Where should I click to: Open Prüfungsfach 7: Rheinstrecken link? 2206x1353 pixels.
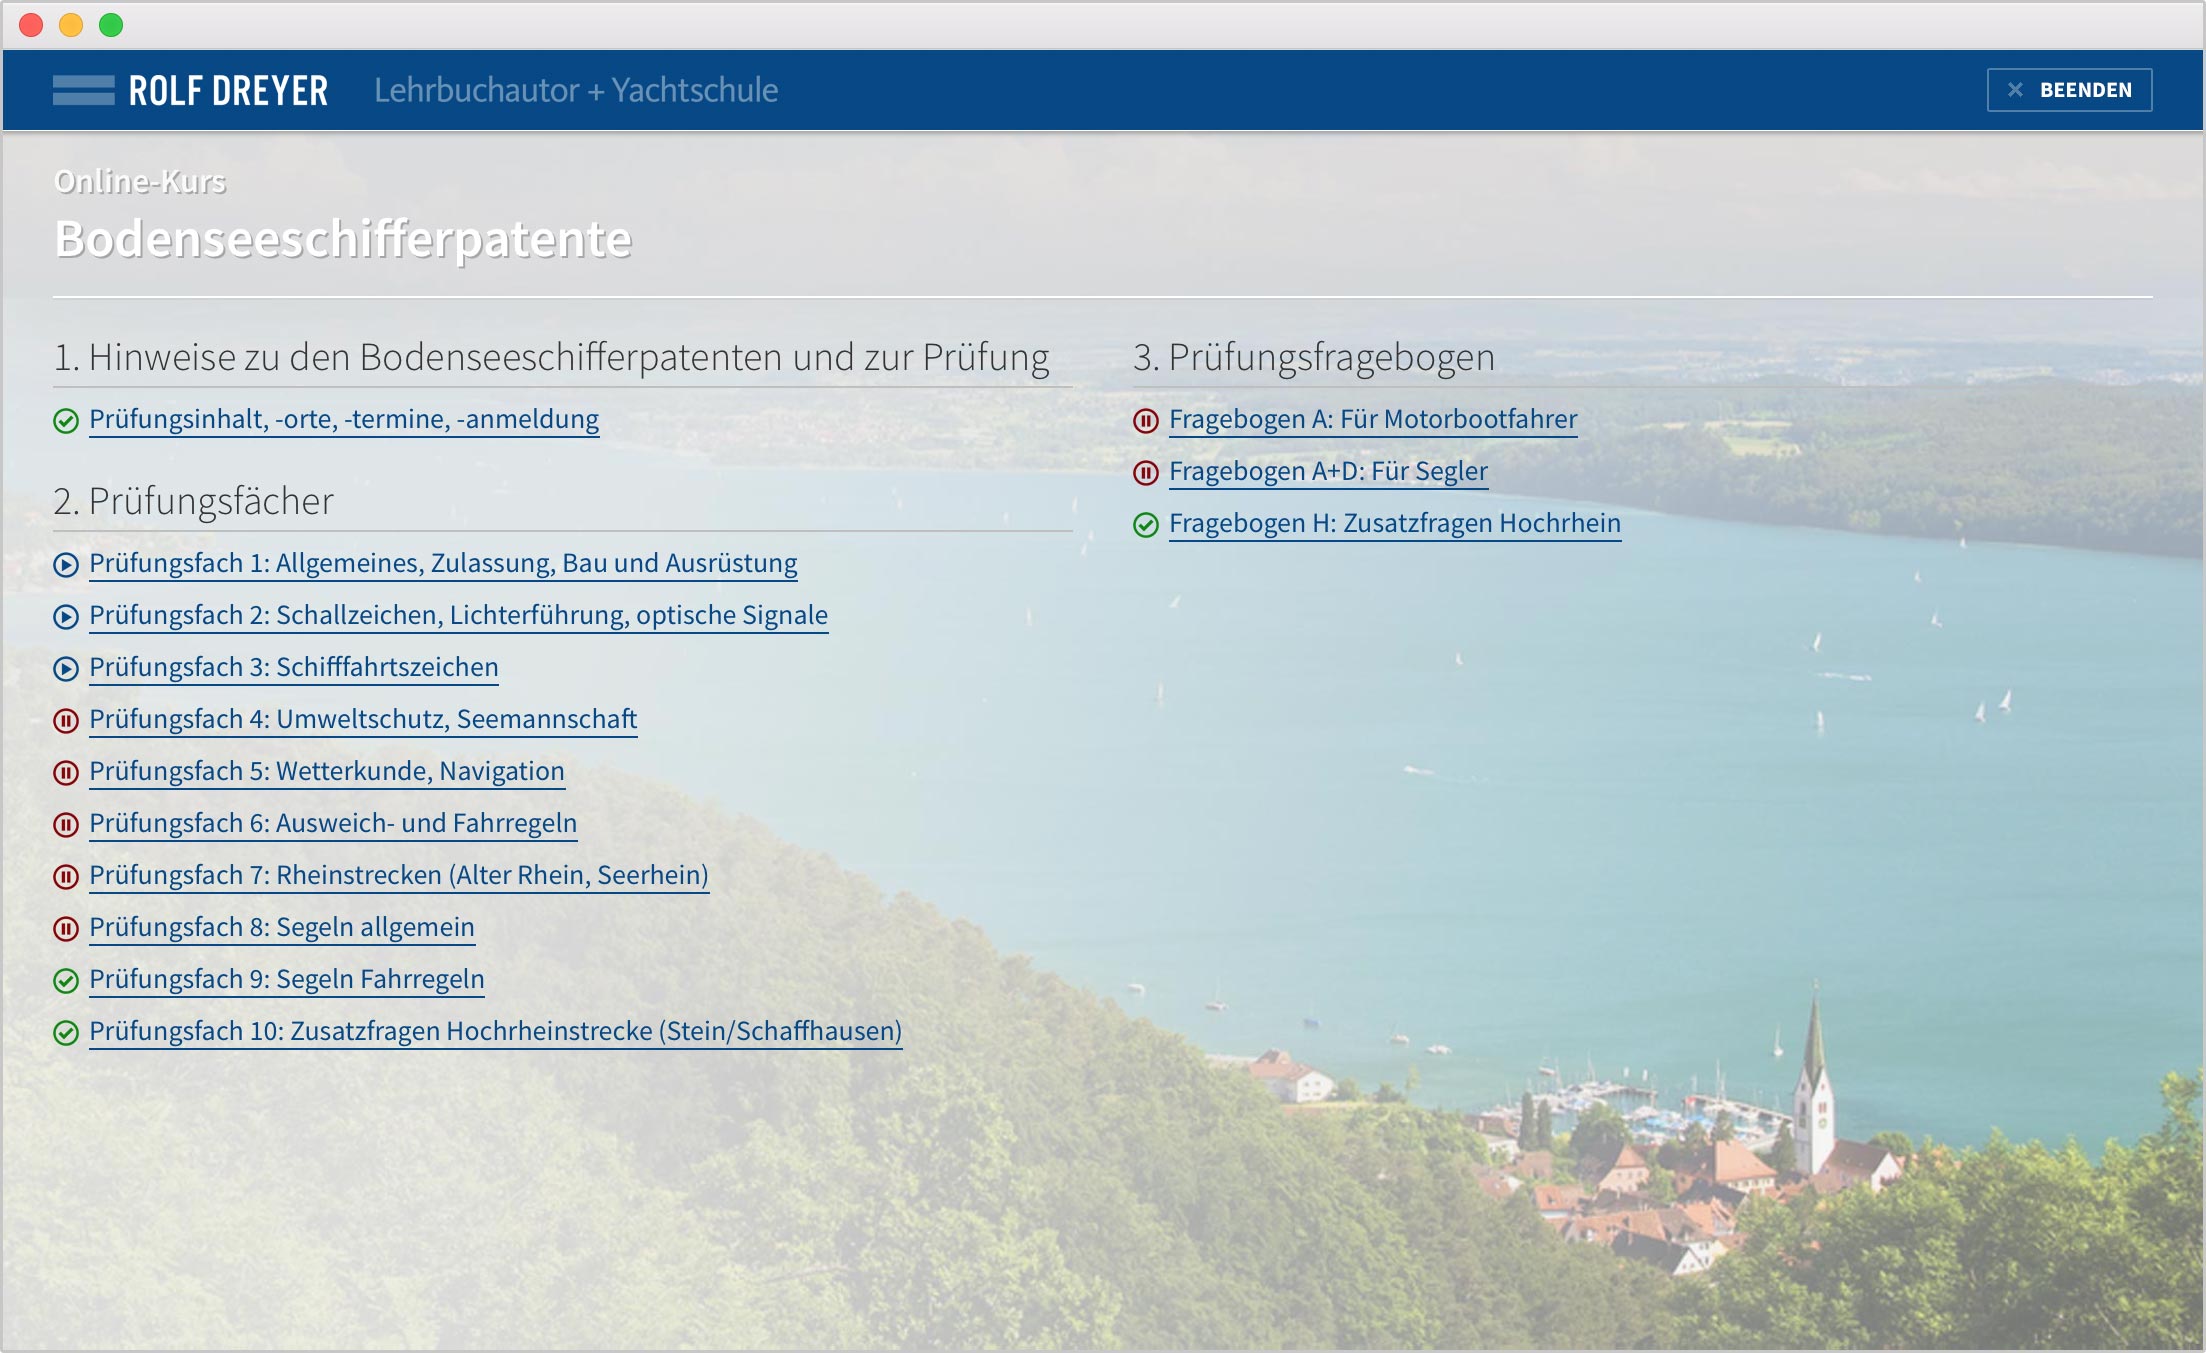click(x=399, y=875)
